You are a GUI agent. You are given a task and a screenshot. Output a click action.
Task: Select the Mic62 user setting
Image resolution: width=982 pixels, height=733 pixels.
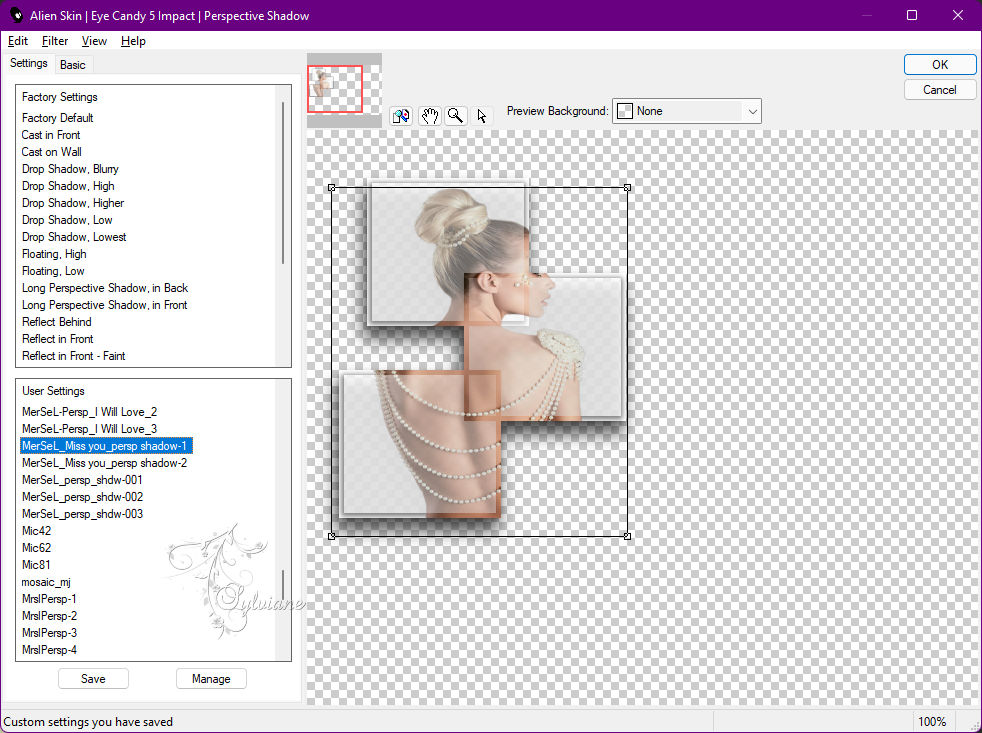36,548
